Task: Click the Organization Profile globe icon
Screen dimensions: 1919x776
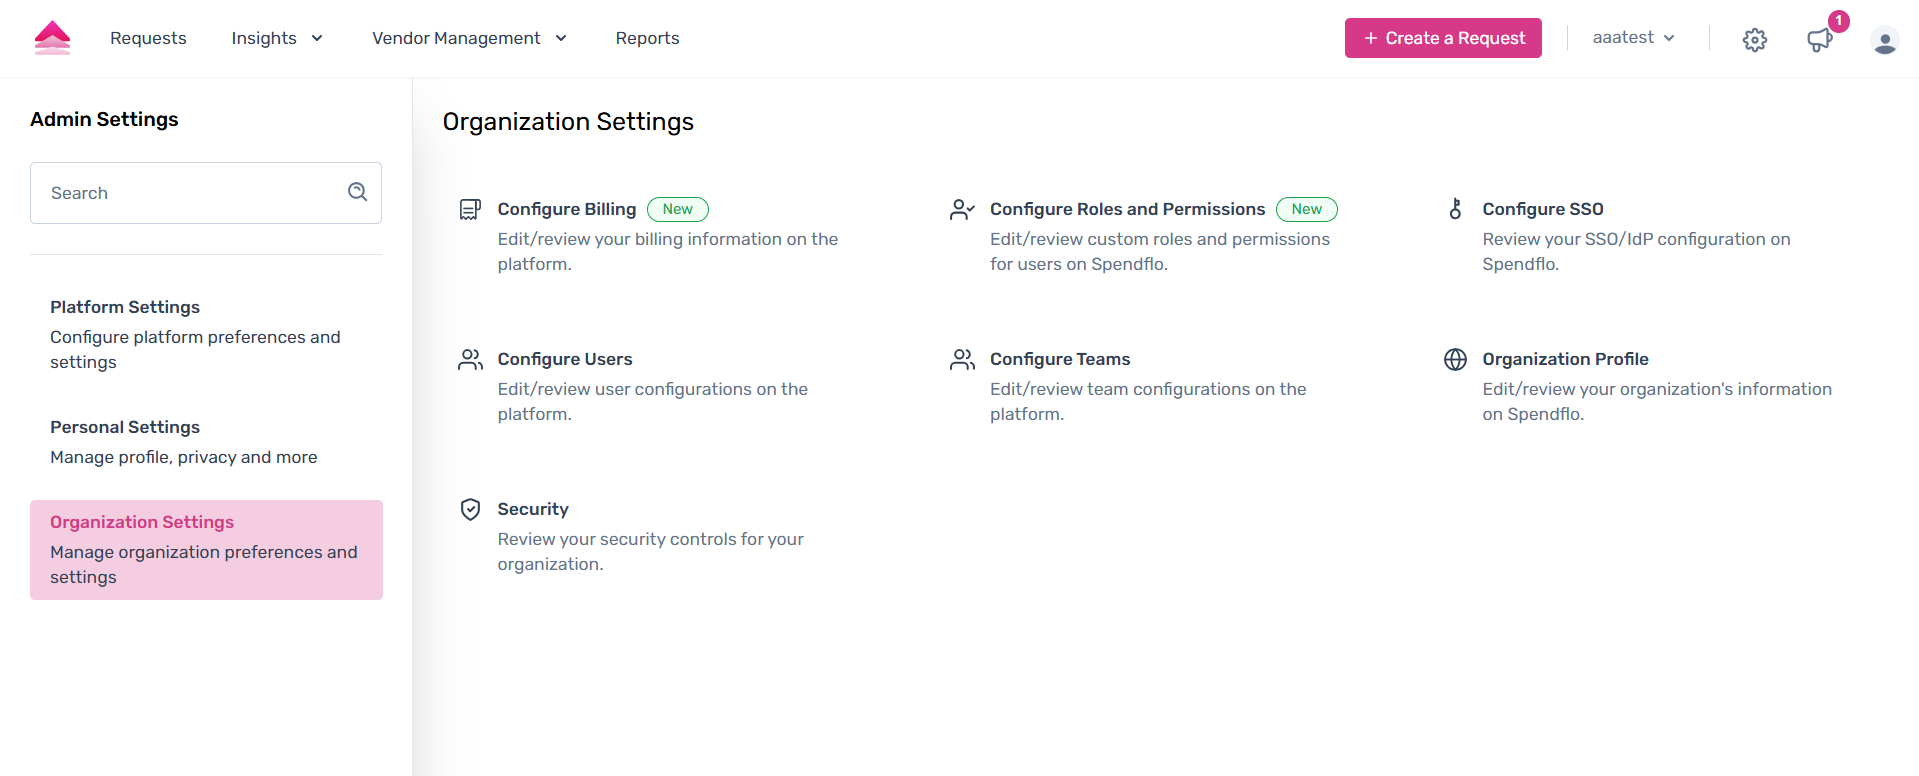Action: coord(1455,359)
